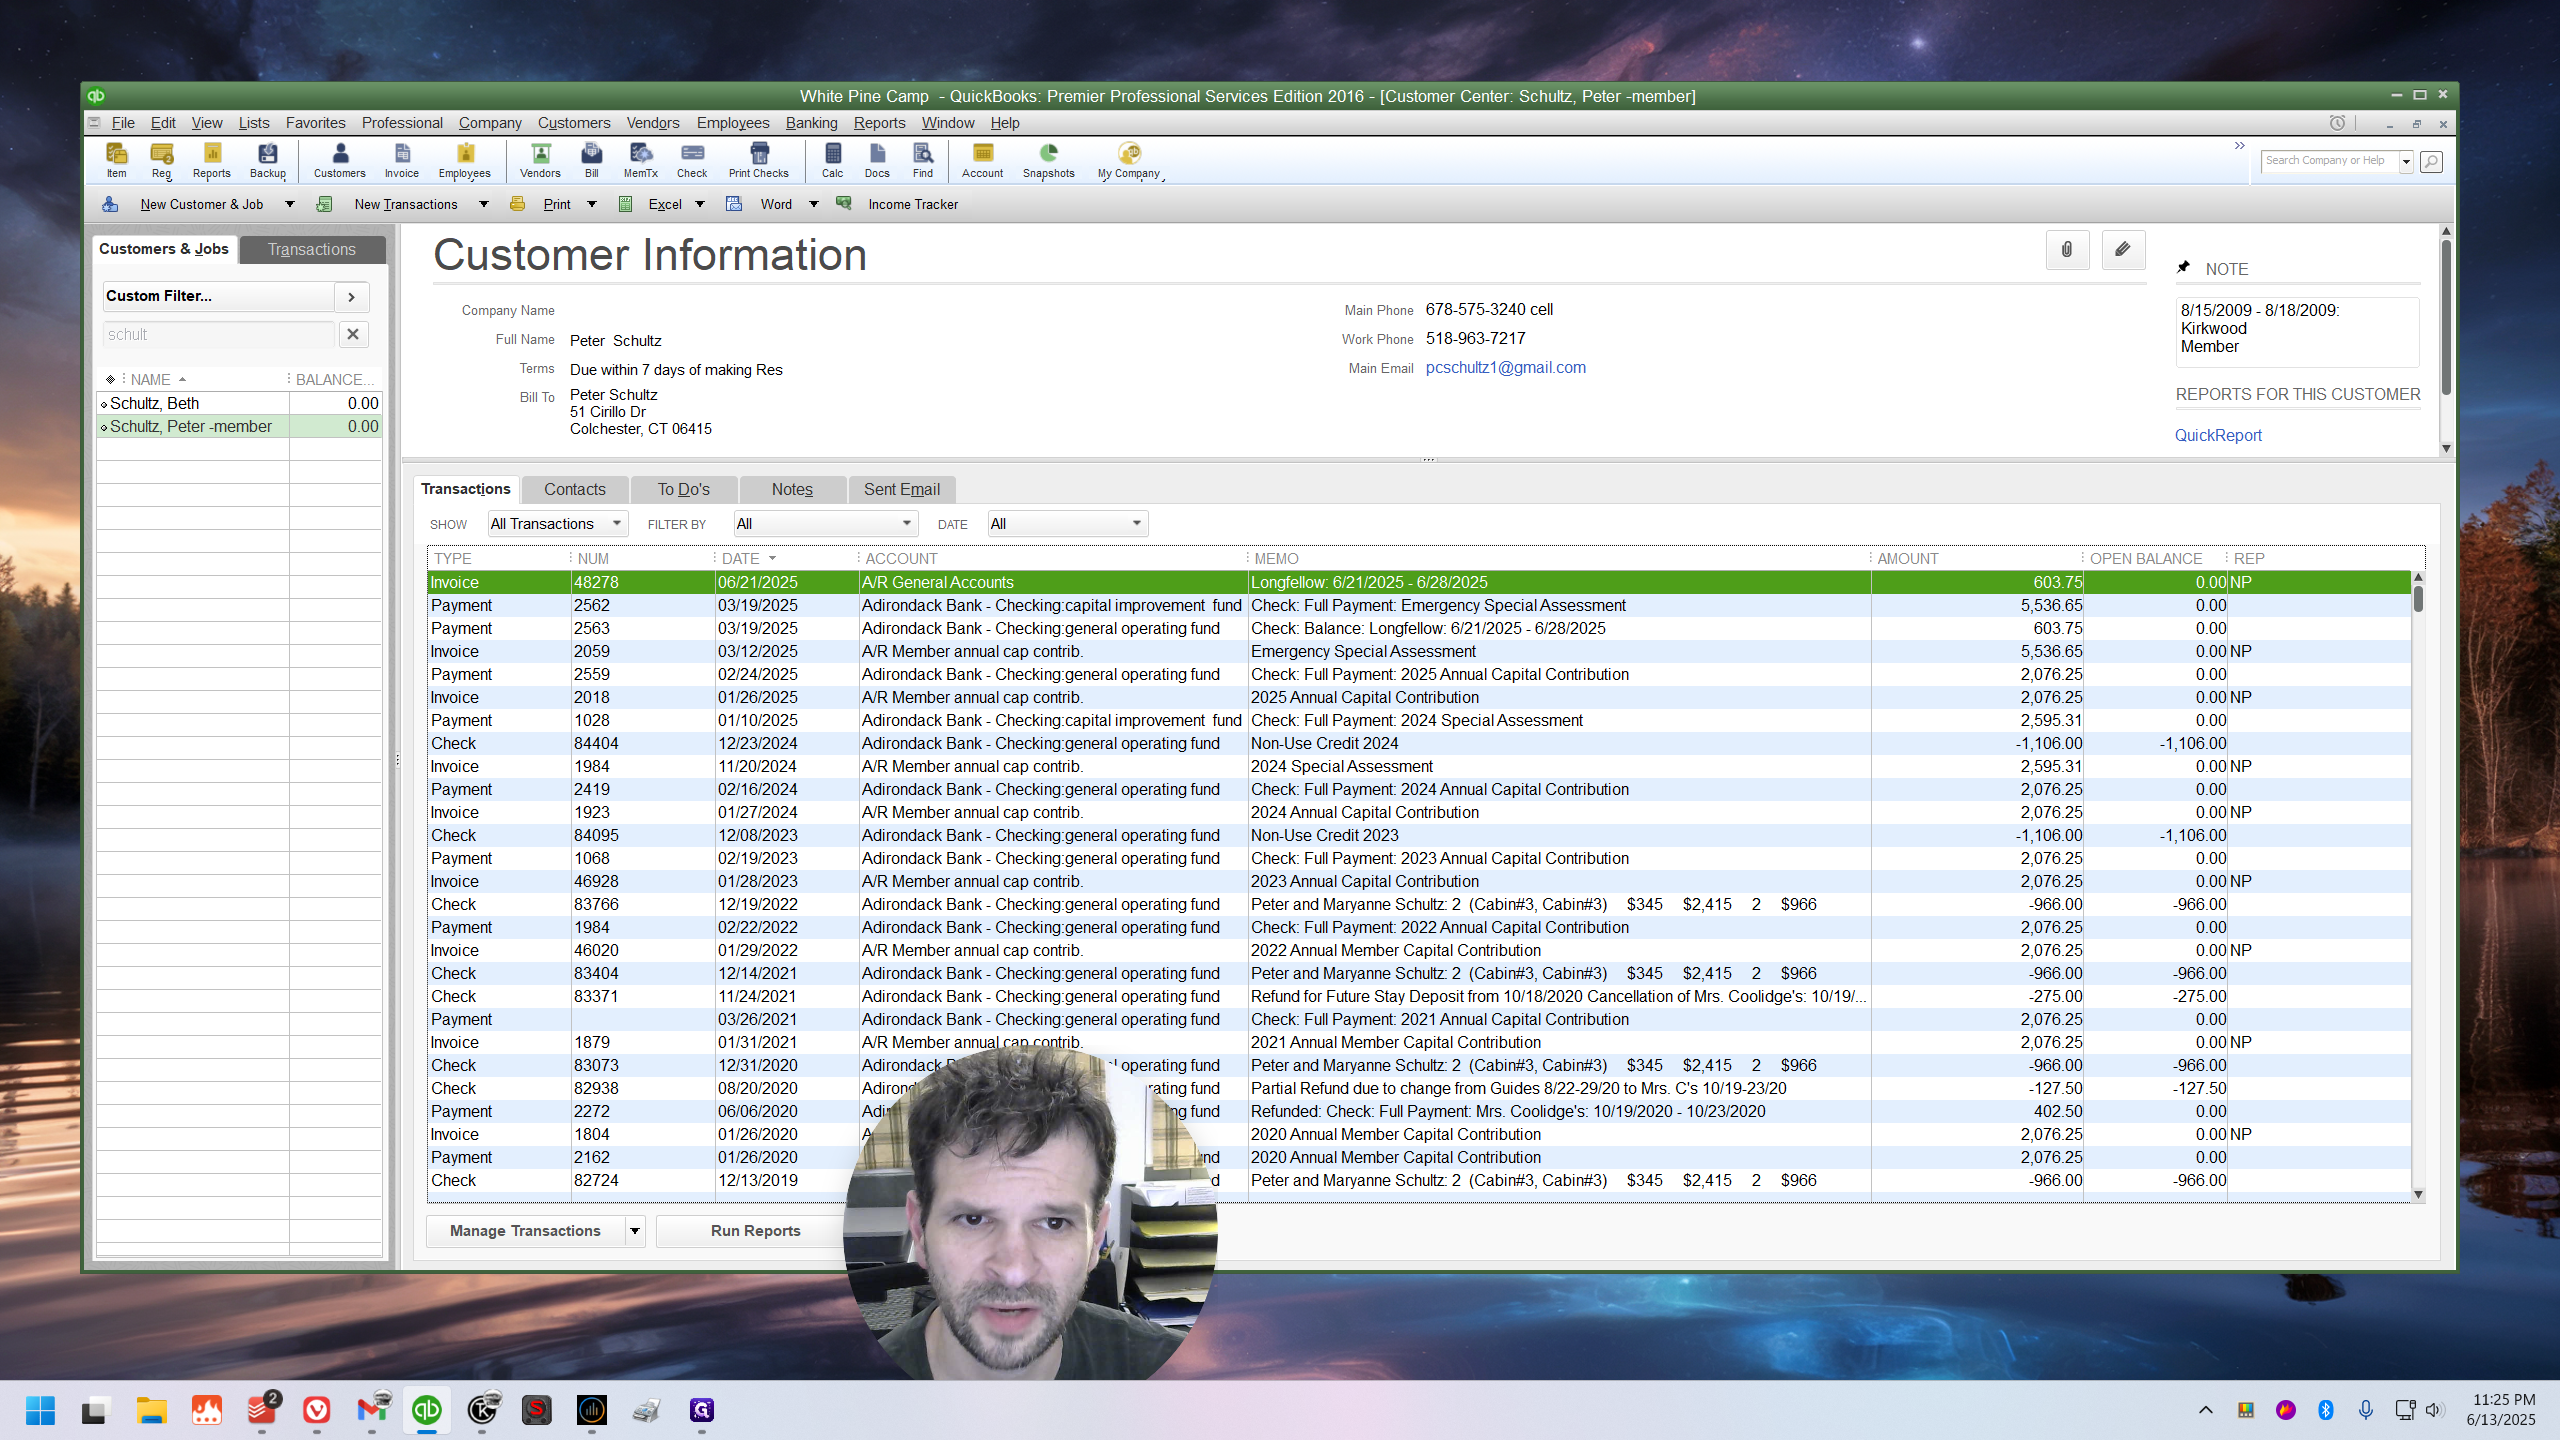Expand Print dropdown arrow
2560x1440 pixels.
tap(592, 204)
